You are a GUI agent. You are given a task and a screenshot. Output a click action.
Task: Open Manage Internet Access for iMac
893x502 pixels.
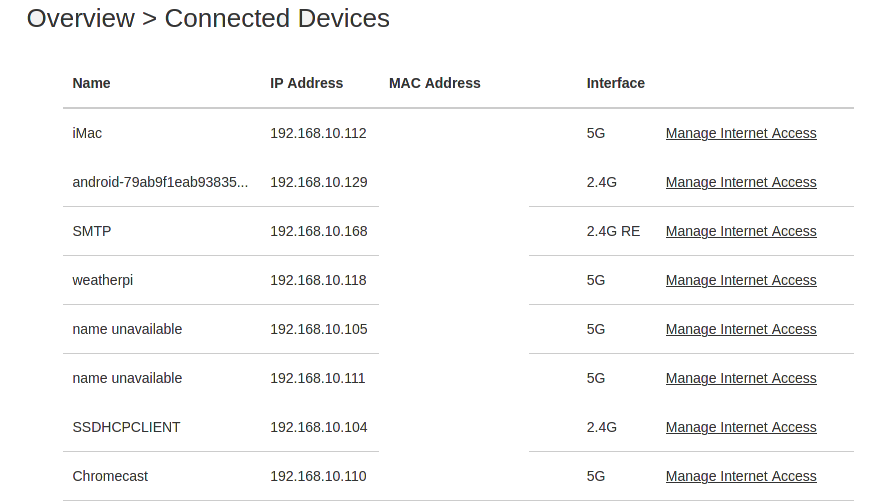tap(741, 133)
